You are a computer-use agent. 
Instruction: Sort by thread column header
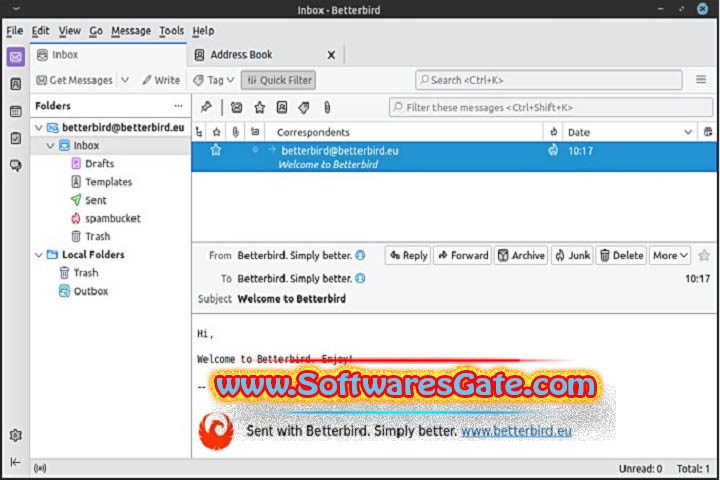[x=199, y=132]
